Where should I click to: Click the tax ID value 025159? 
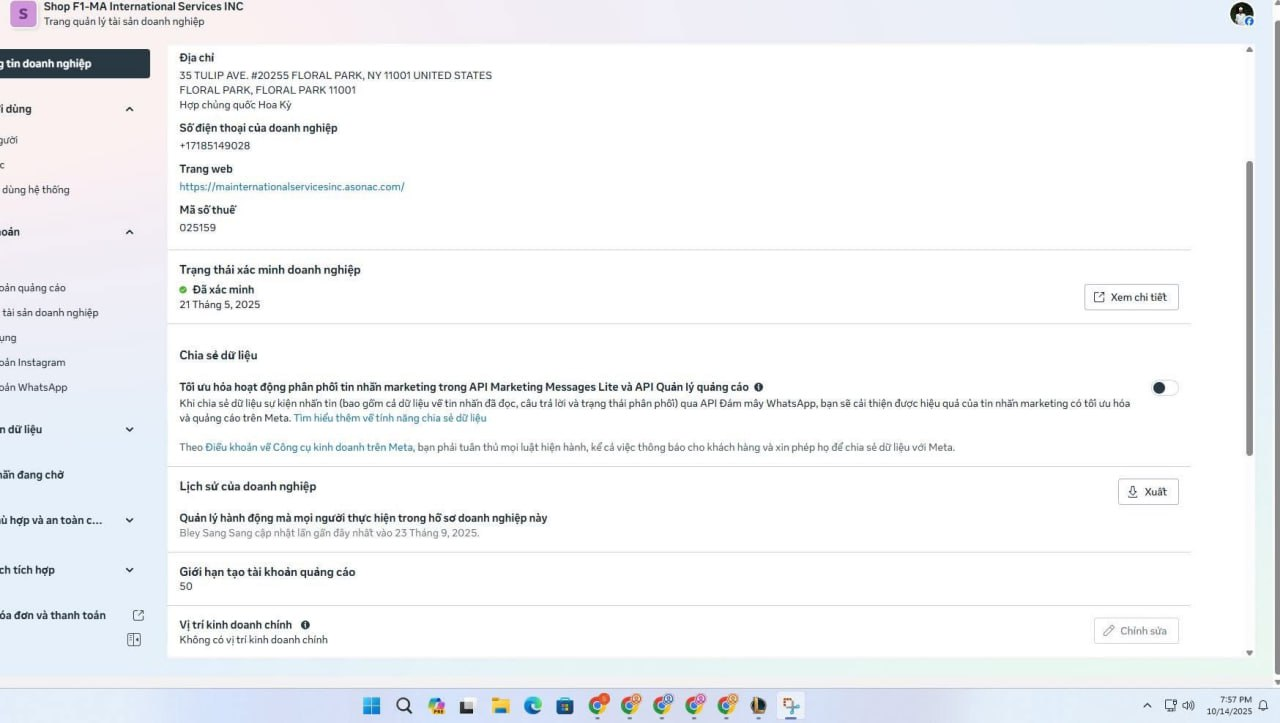[198, 228]
